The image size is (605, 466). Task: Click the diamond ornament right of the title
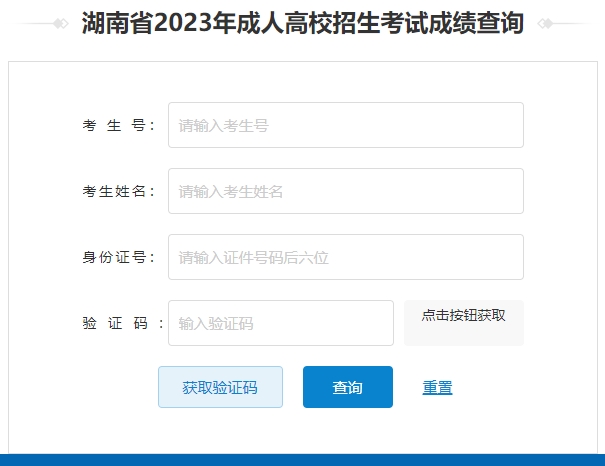pyautogui.click(x=545, y=24)
